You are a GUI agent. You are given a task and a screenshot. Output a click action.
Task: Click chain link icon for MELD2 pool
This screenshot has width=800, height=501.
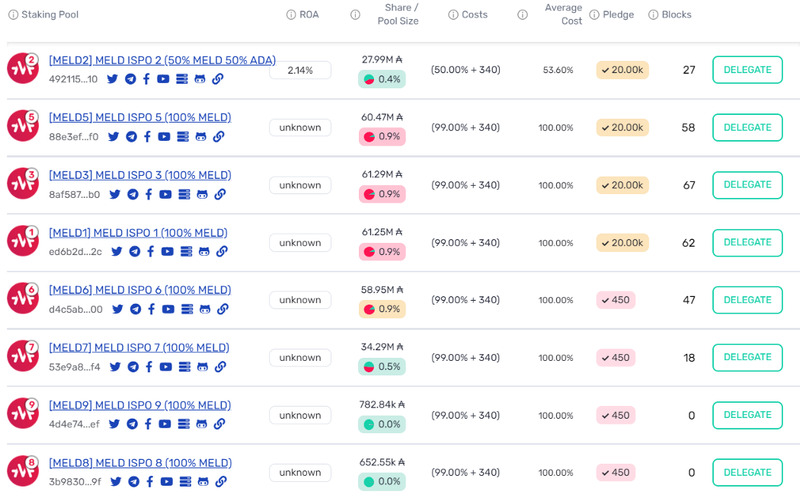click(x=218, y=79)
